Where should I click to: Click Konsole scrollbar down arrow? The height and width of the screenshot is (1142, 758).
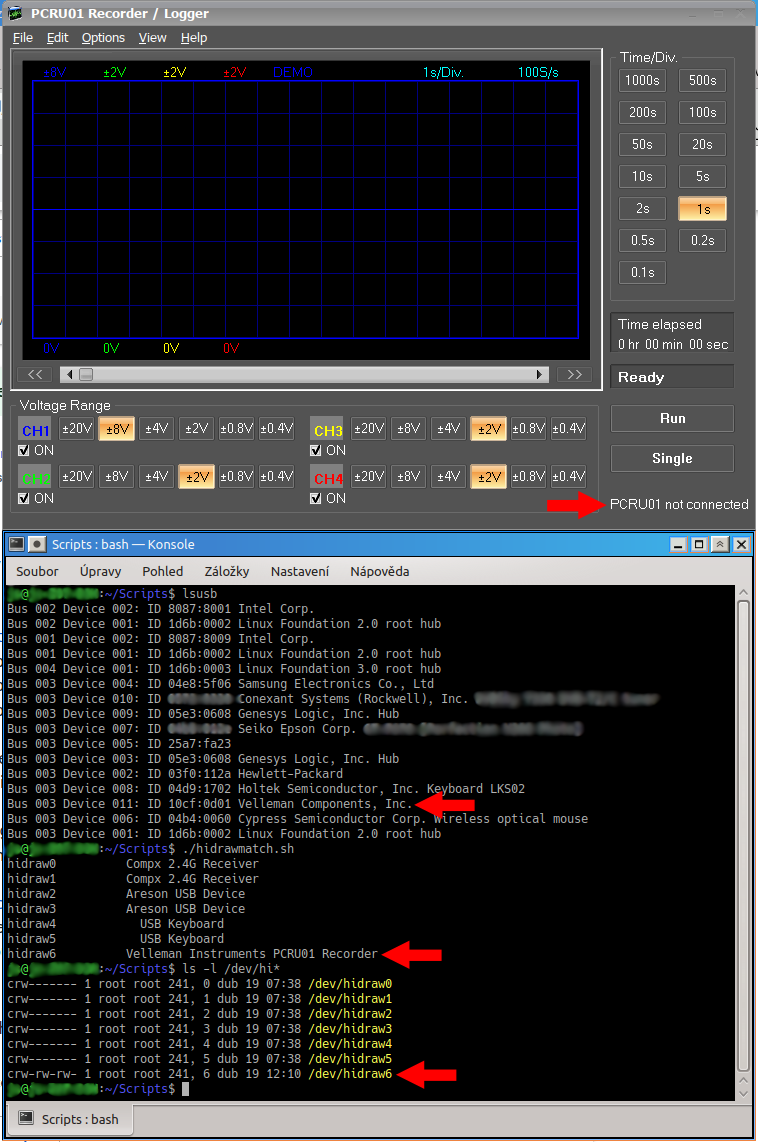tap(743, 1092)
